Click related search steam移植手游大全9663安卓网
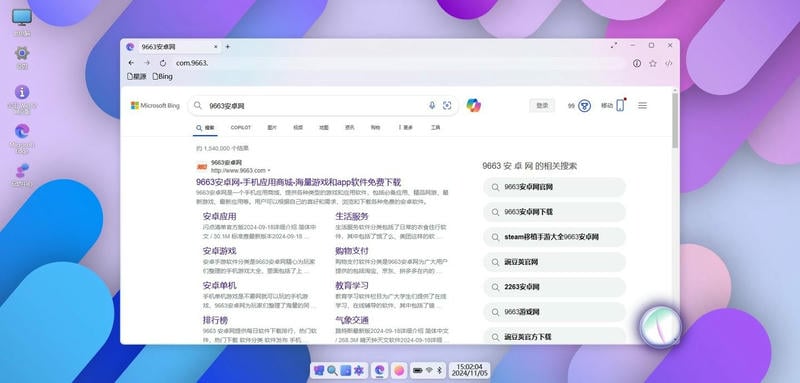800x383 pixels. coord(554,237)
